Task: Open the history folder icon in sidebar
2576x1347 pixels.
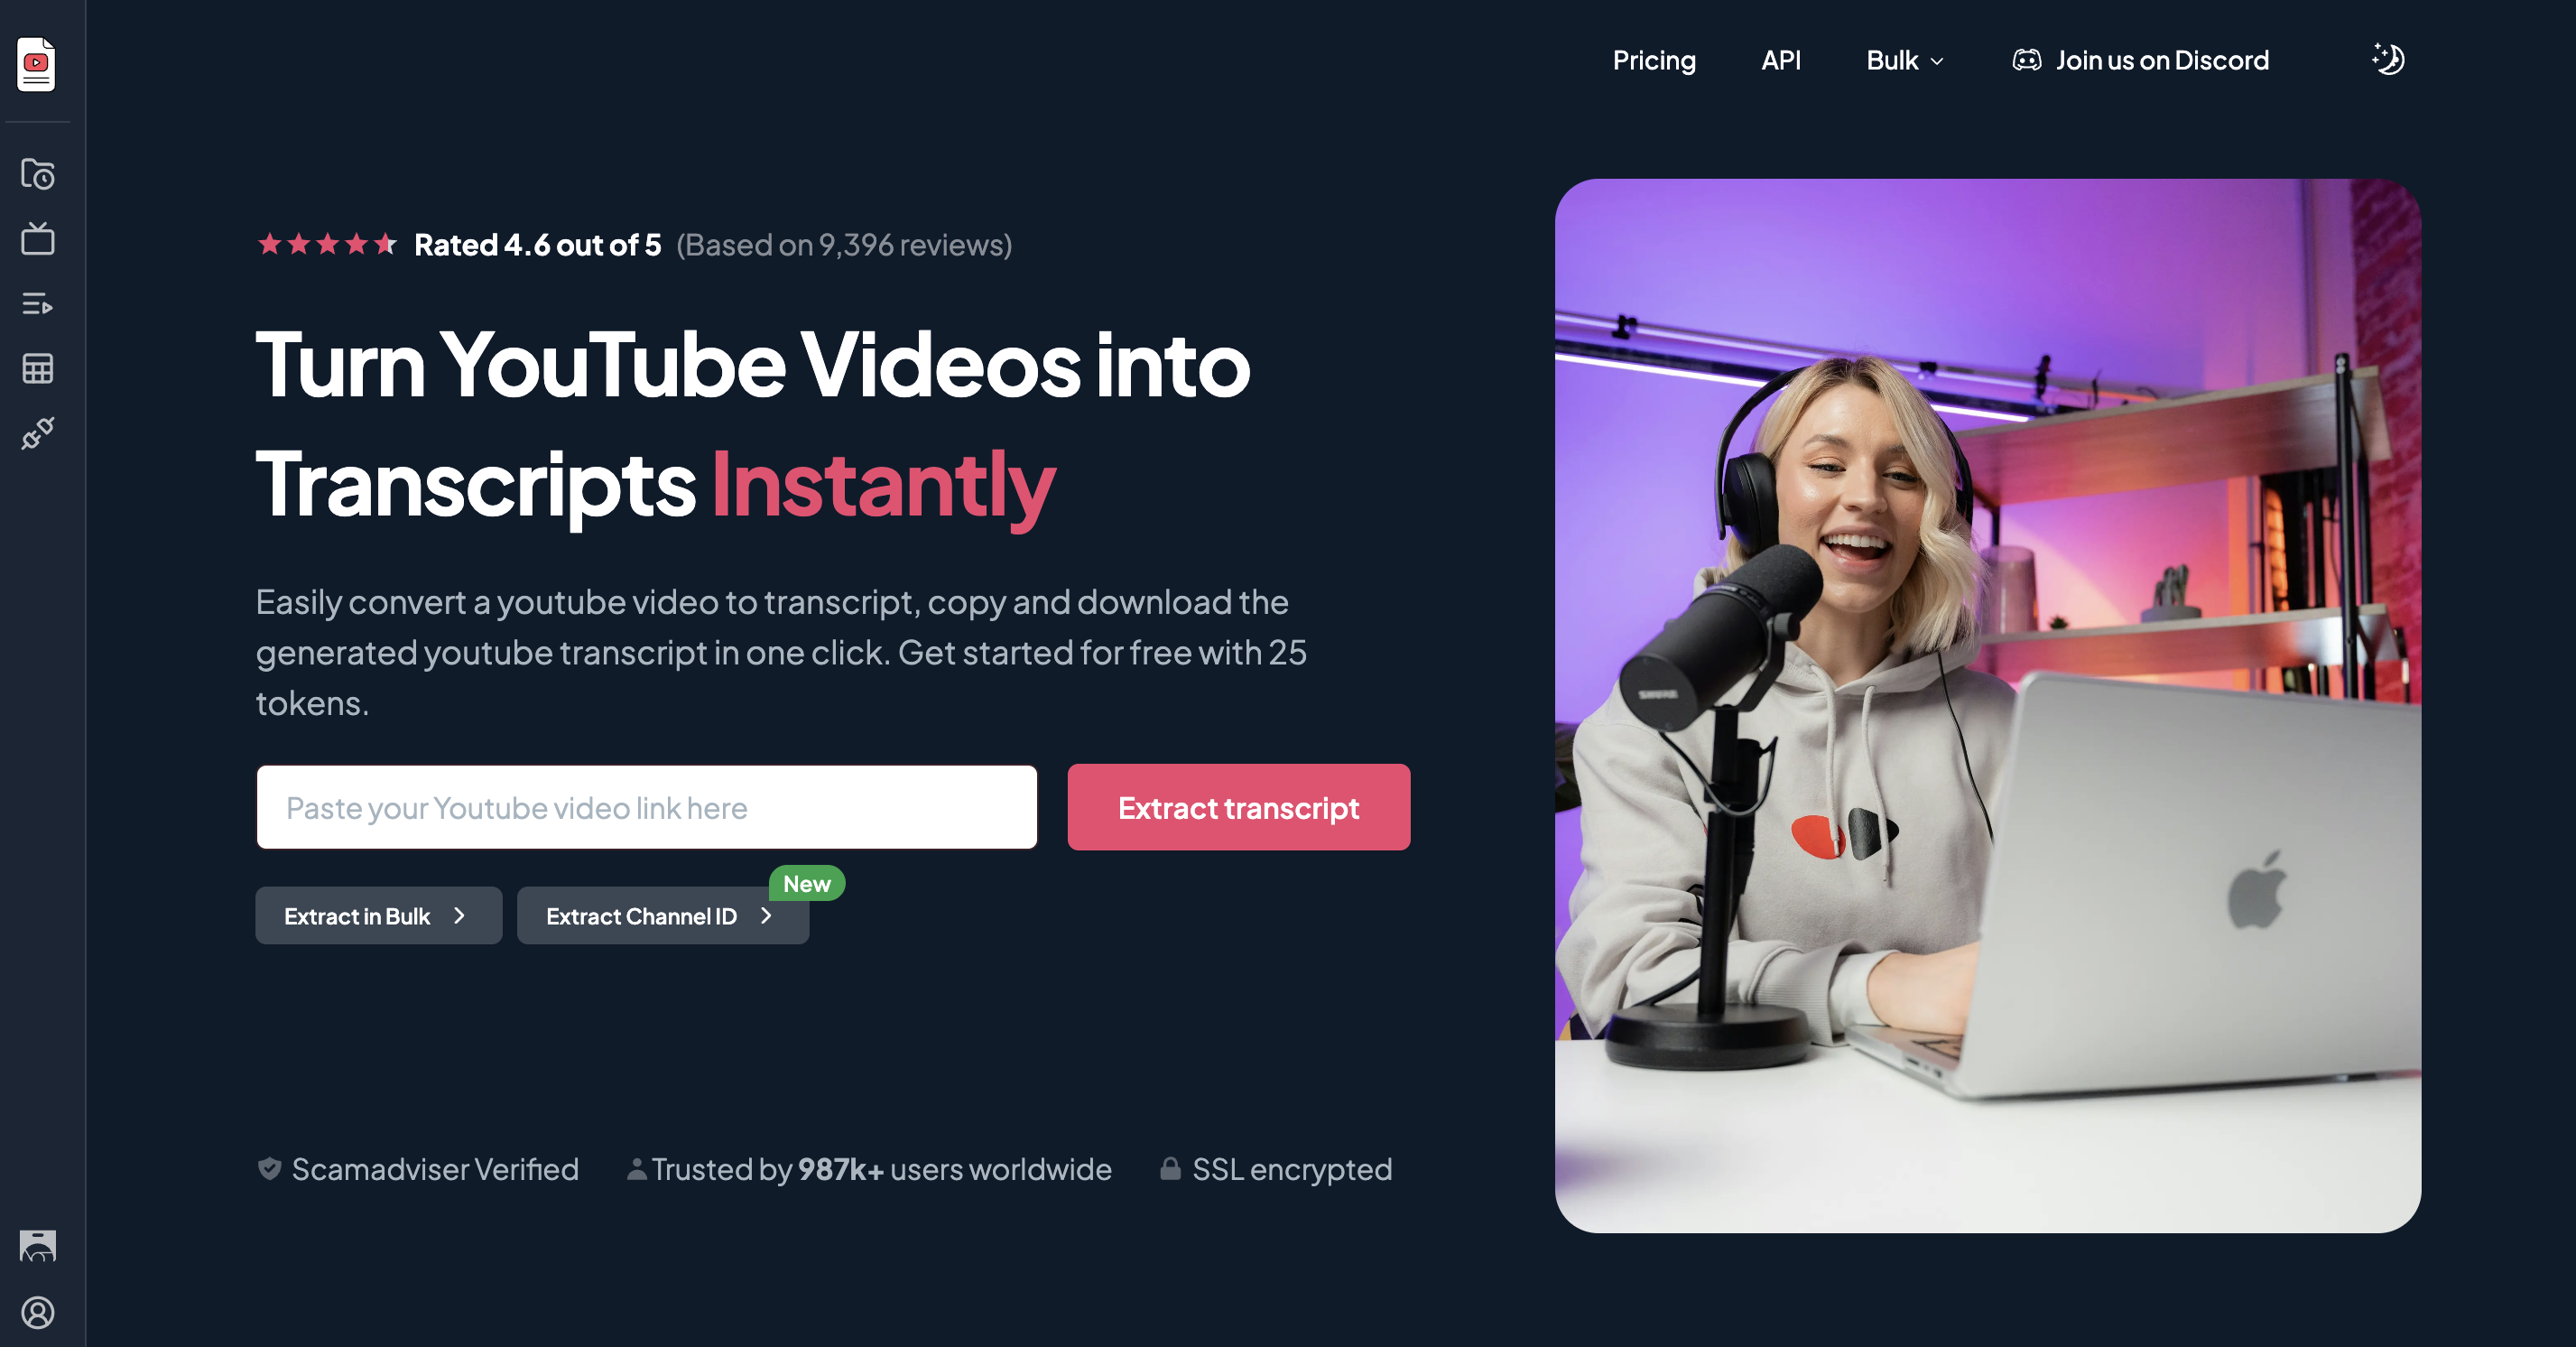Action: (x=38, y=175)
